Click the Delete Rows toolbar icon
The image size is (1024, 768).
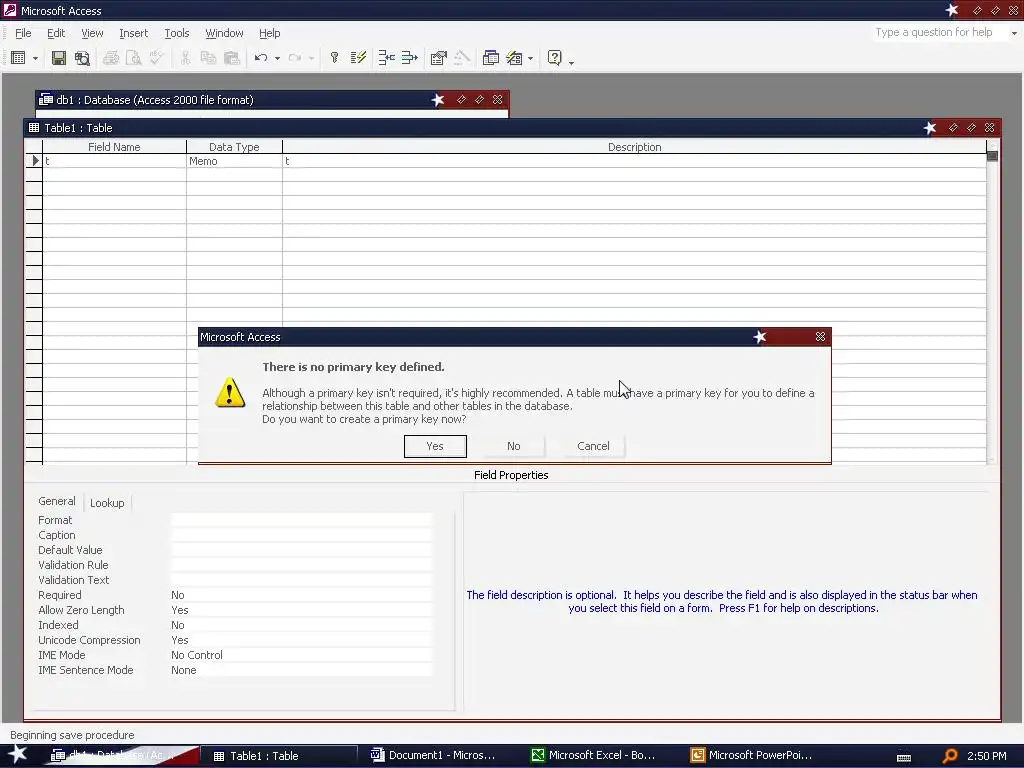pyautogui.click(x=409, y=58)
